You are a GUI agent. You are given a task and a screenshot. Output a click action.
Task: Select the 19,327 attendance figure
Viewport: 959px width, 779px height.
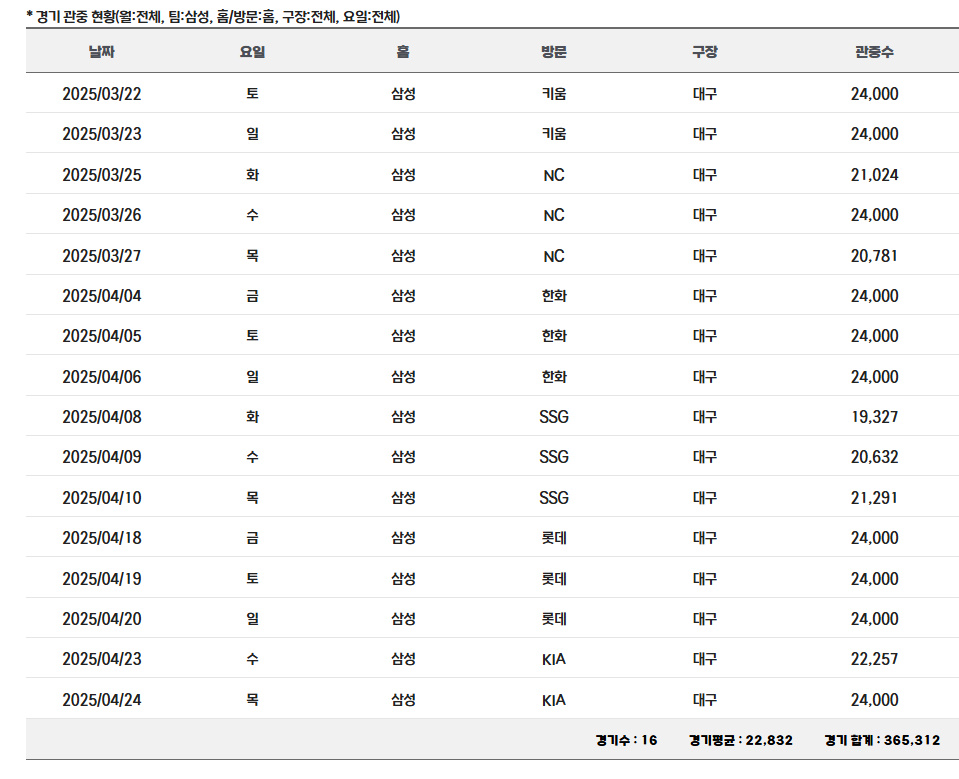pos(874,417)
